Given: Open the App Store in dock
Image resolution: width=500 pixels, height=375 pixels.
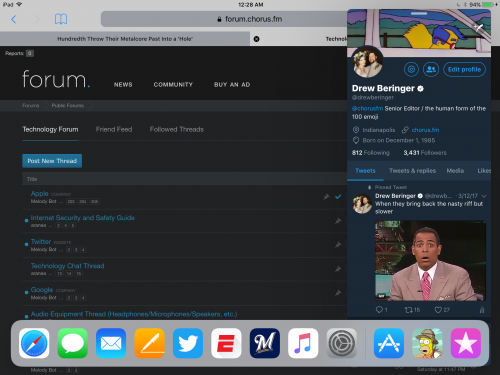Looking at the screenshot, I should 389,343.
